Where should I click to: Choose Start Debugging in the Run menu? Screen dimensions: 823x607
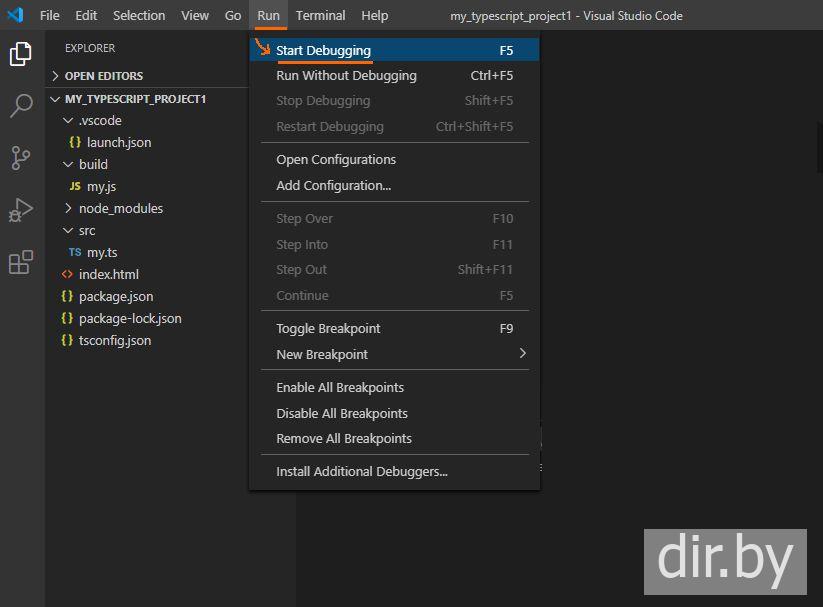[x=323, y=50]
